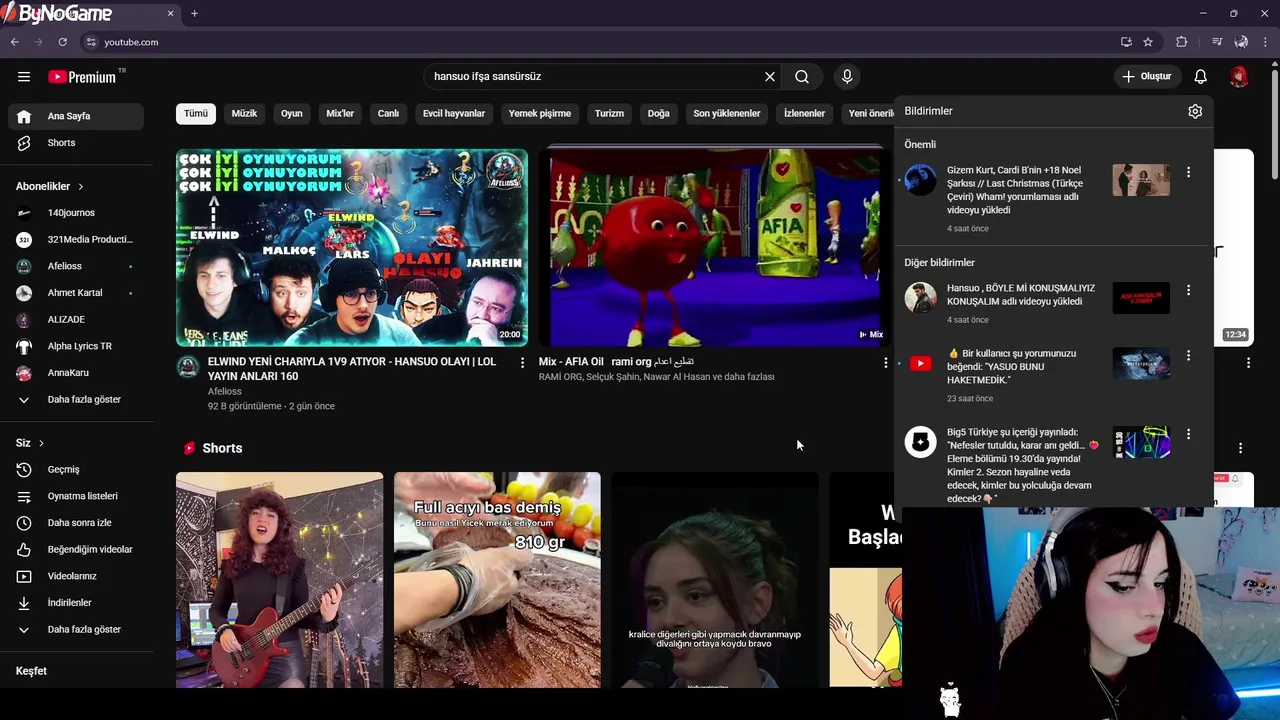
Task: Open the Oluştur create button
Action: tap(1147, 77)
